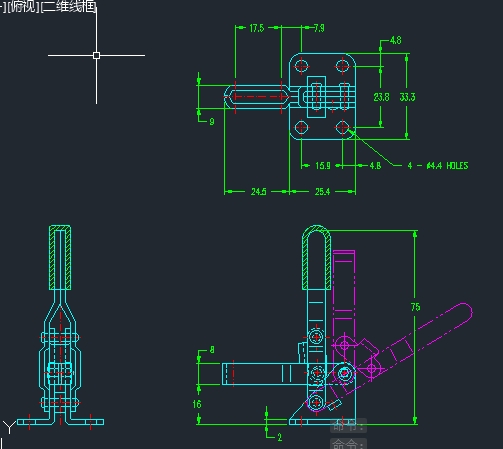Select the 33.3 dimension text
Screen dimensions: 503x449
pos(407,97)
